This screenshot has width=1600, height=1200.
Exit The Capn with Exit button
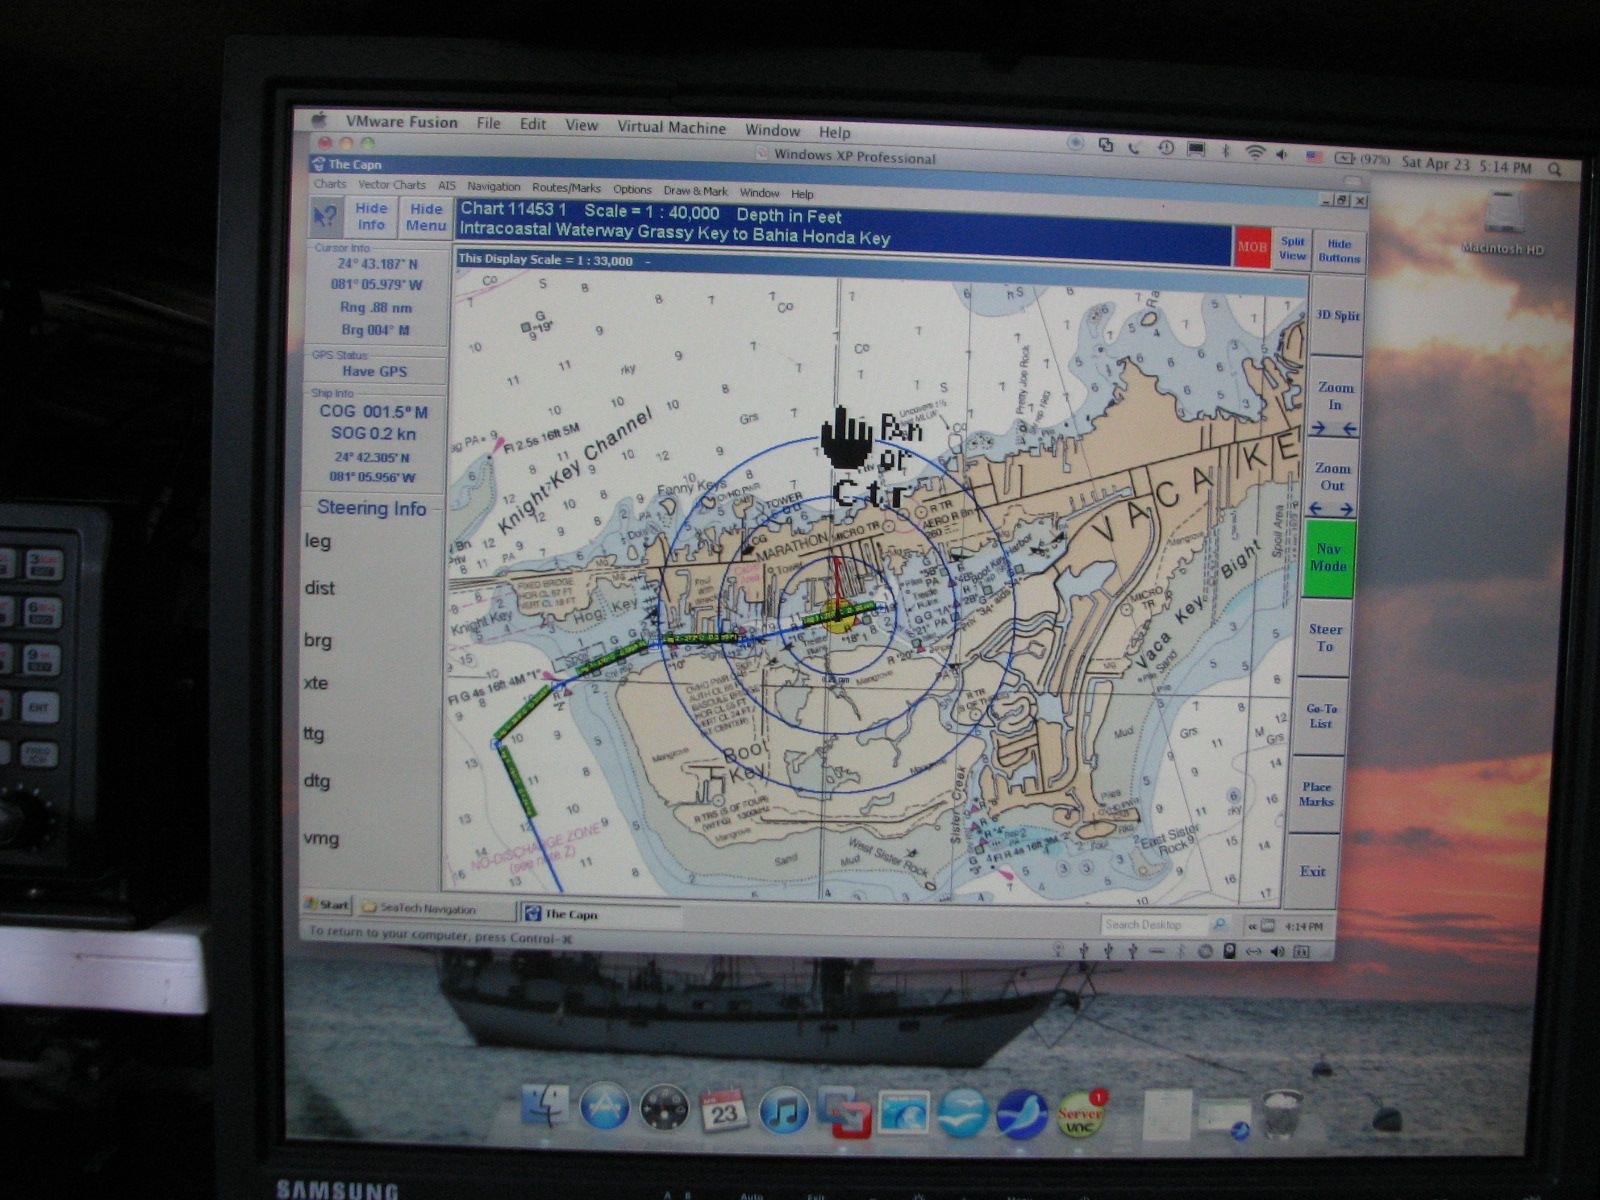[1313, 871]
